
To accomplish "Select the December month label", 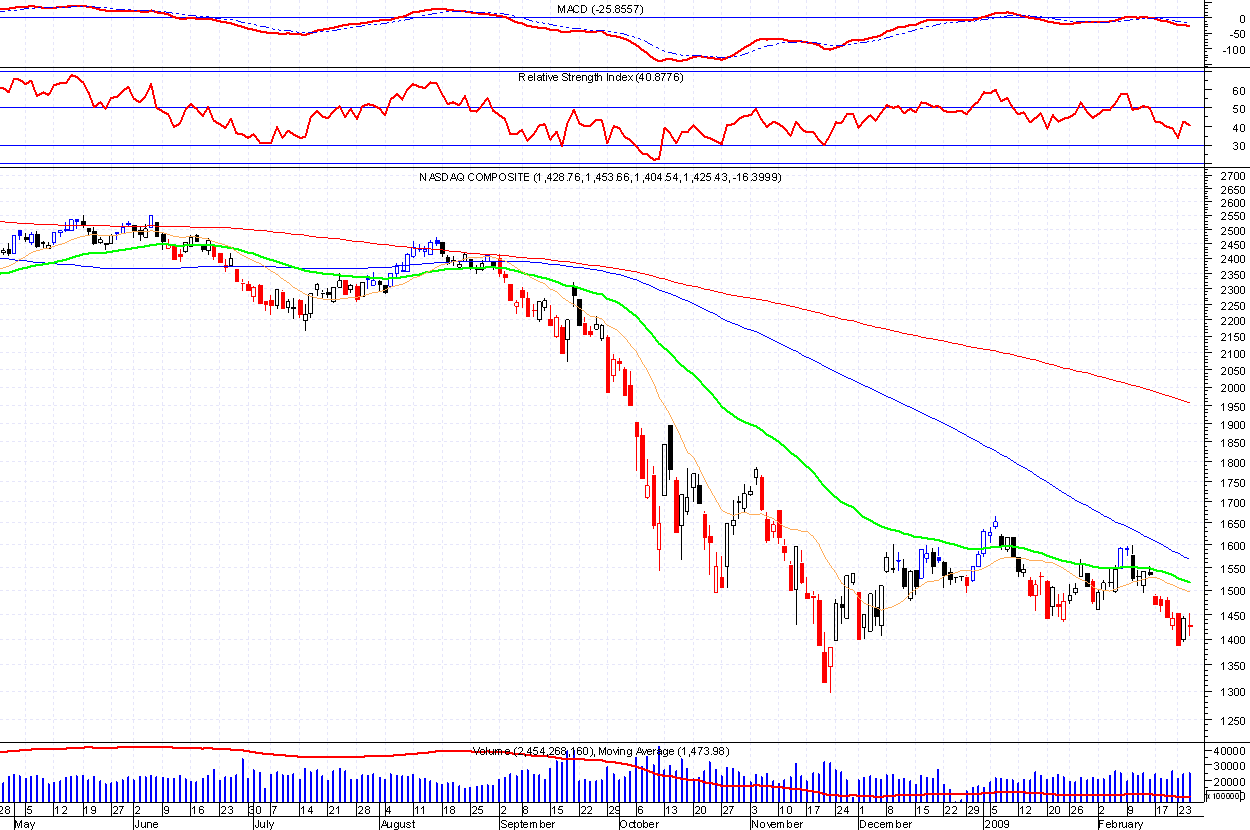I will coord(885,824).
